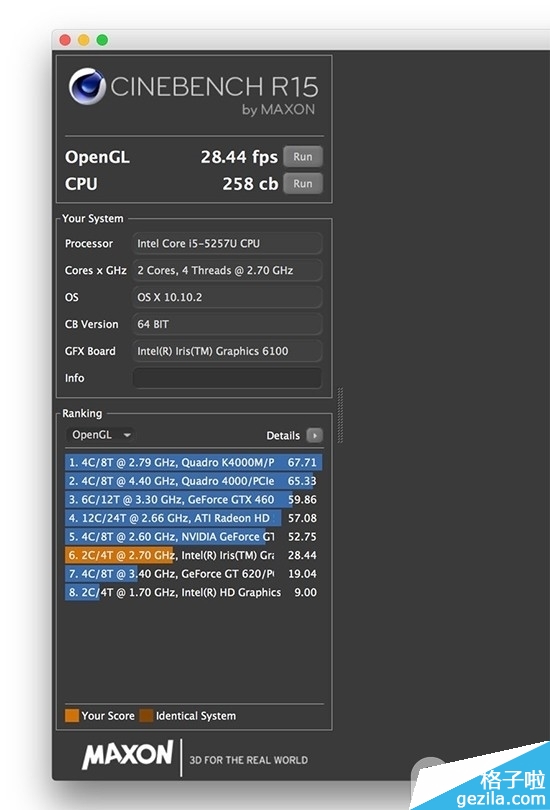Screen dimensions: 550x810
Task: Select ranking row 4 ATI Radeon HD
Action: pos(194,518)
